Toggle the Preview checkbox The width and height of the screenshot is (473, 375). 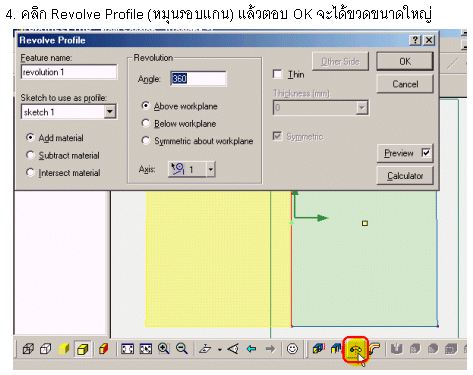click(x=426, y=153)
